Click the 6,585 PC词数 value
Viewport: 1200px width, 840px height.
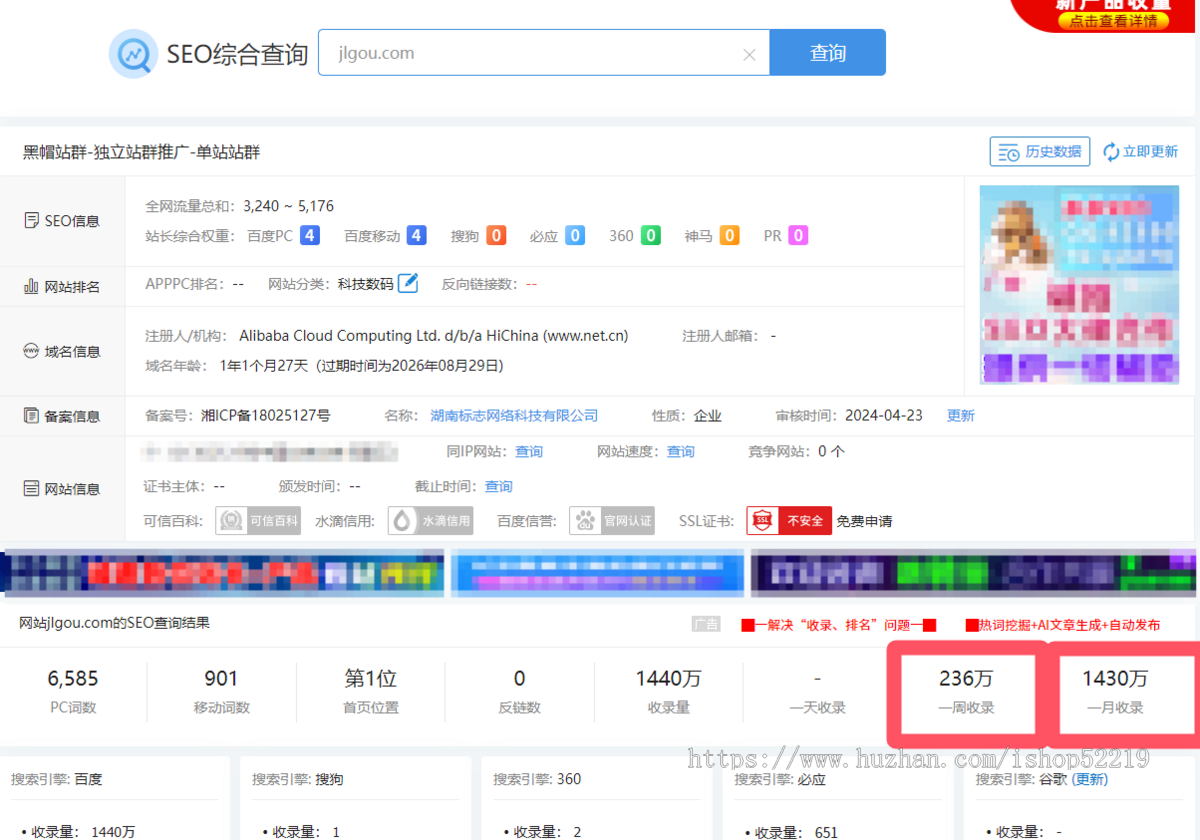click(73, 679)
